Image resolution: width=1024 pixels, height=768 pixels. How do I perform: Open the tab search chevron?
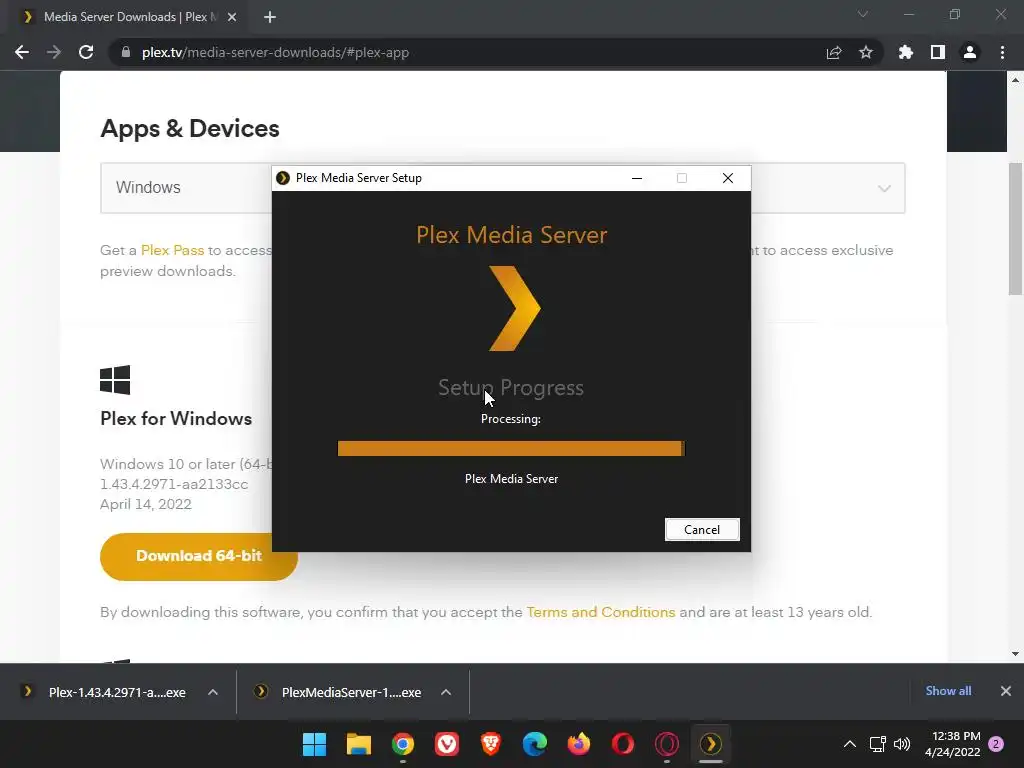pyautogui.click(x=863, y=14)
